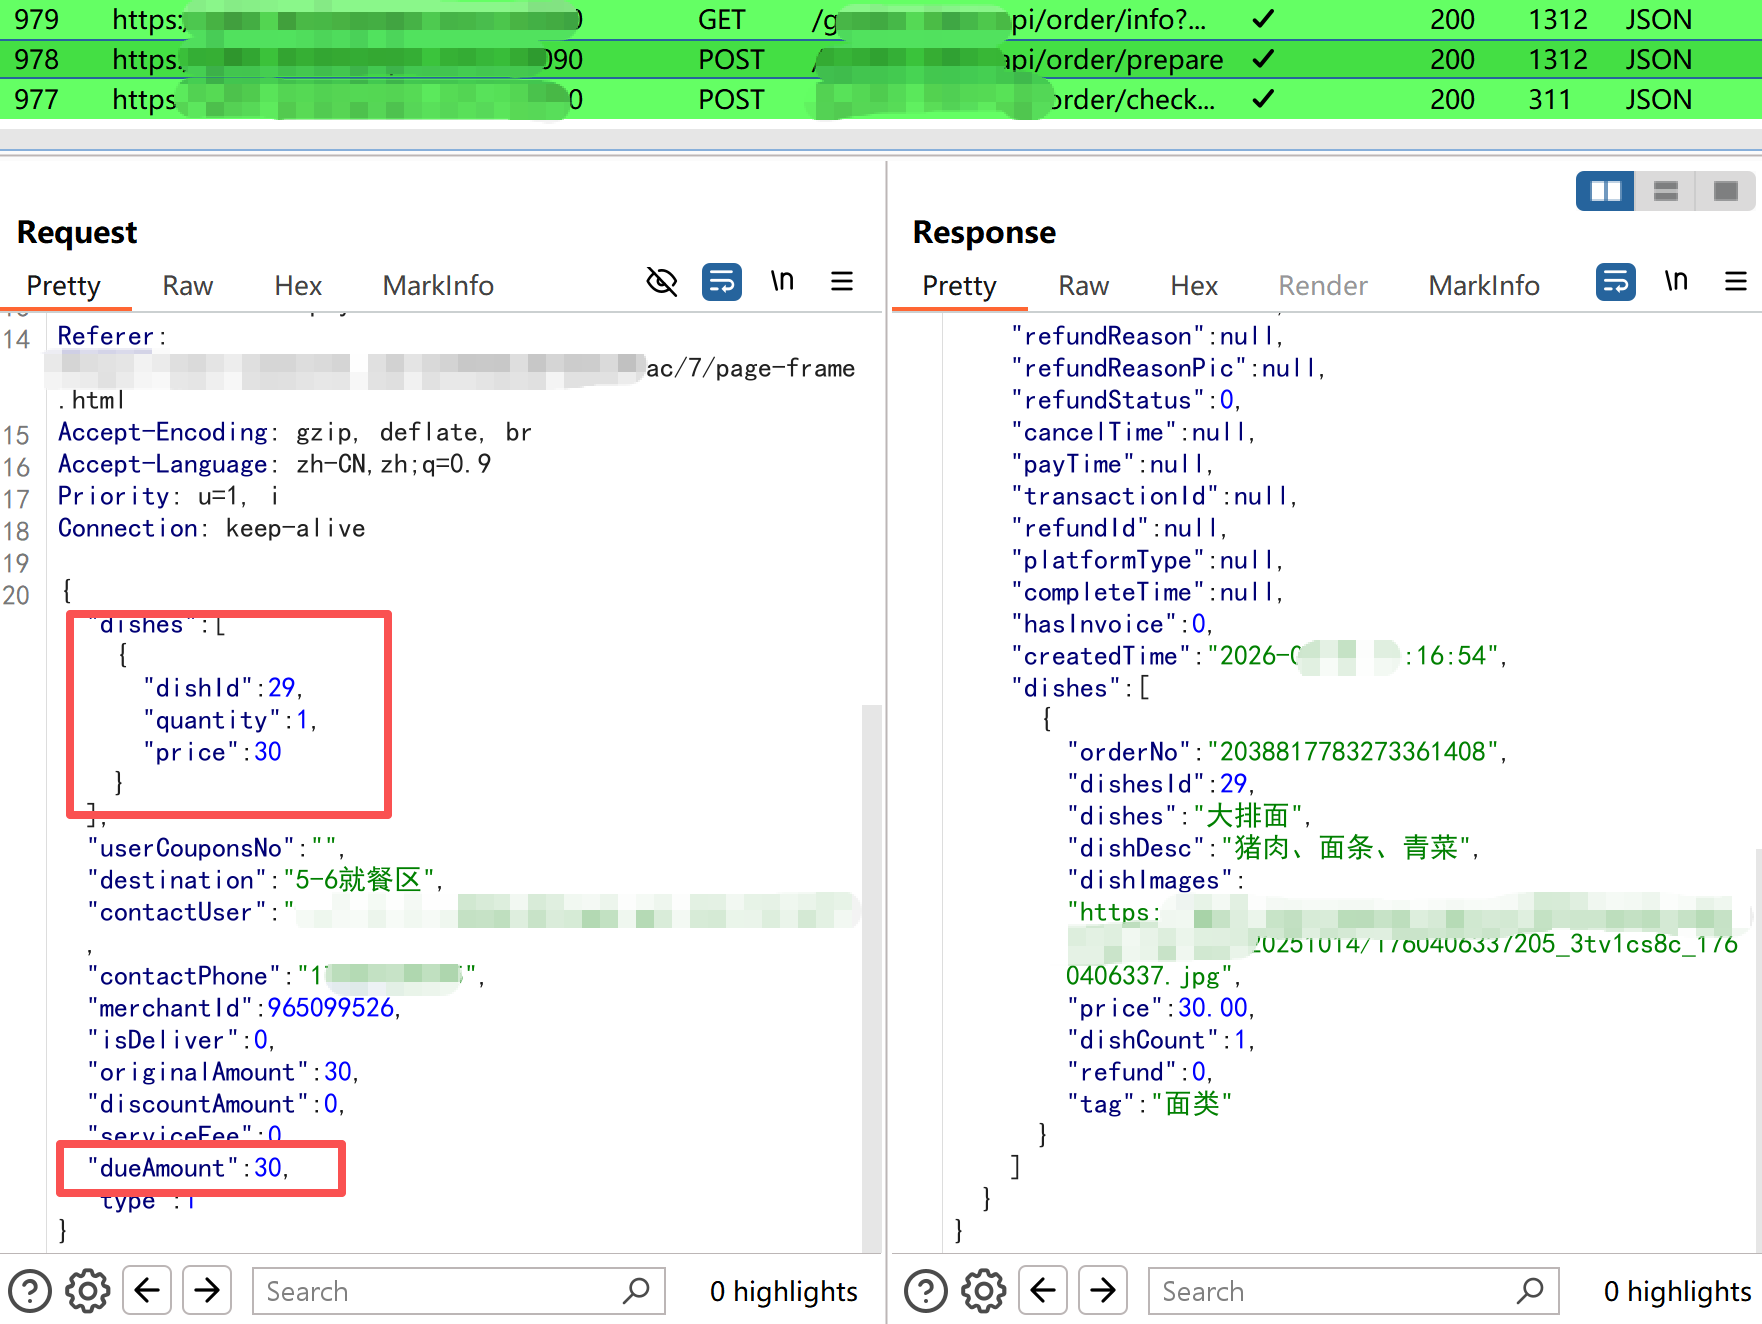The width and height of the screenshot is (1762, 1324).
Task: Go to next match in Response search
Action: 1103,1291
